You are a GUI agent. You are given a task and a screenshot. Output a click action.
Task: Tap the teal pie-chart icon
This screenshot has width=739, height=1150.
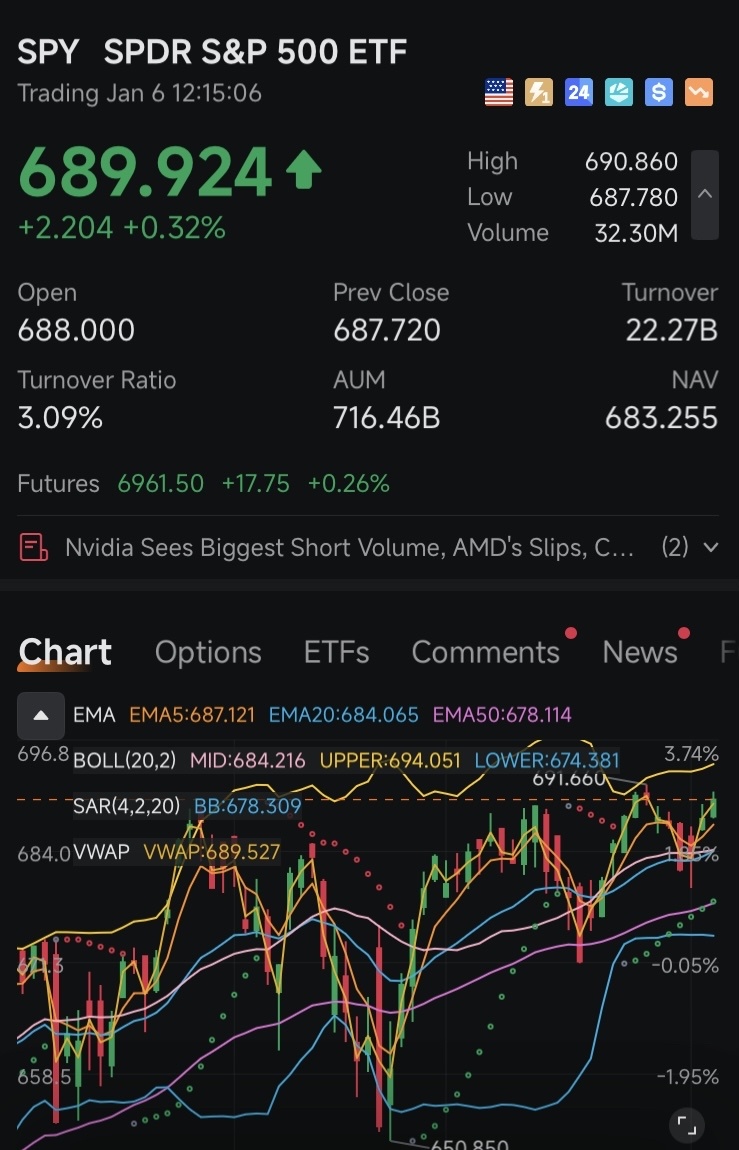[x=619, y=92]
